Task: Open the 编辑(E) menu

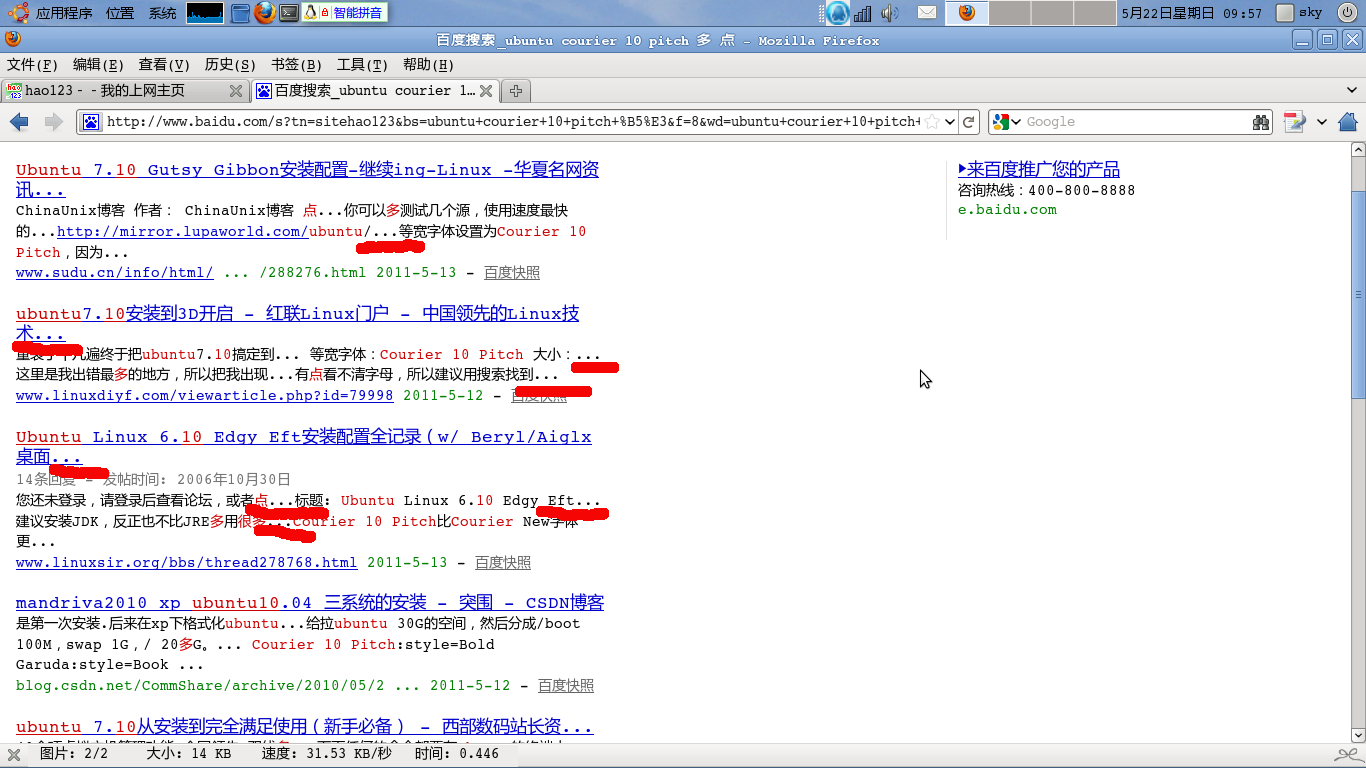Action: (98, 65)
